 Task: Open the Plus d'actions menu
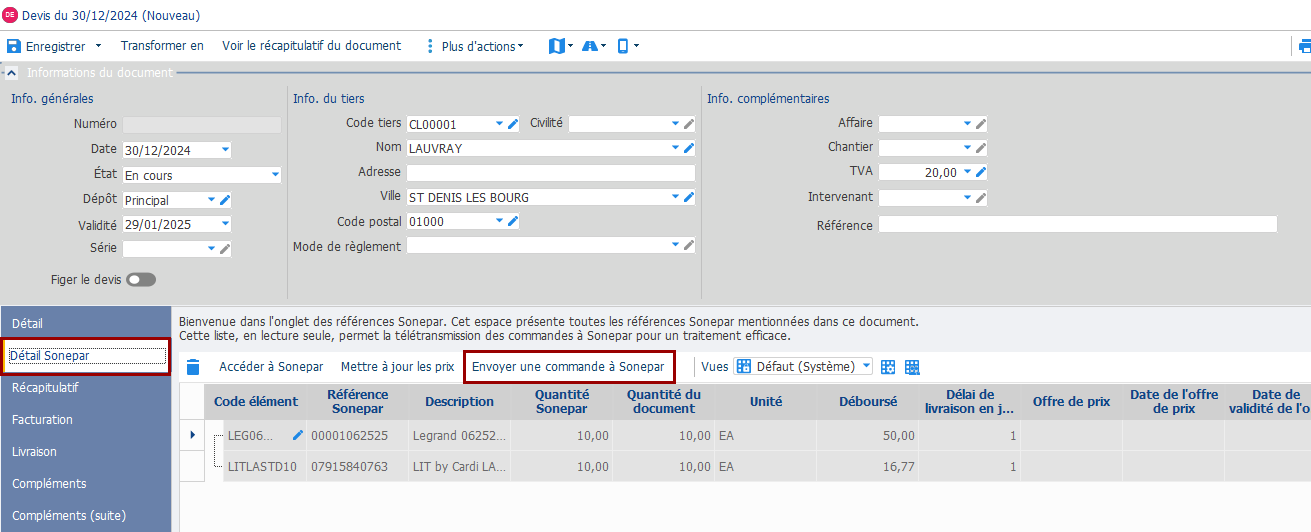click(x=482, y=46)
